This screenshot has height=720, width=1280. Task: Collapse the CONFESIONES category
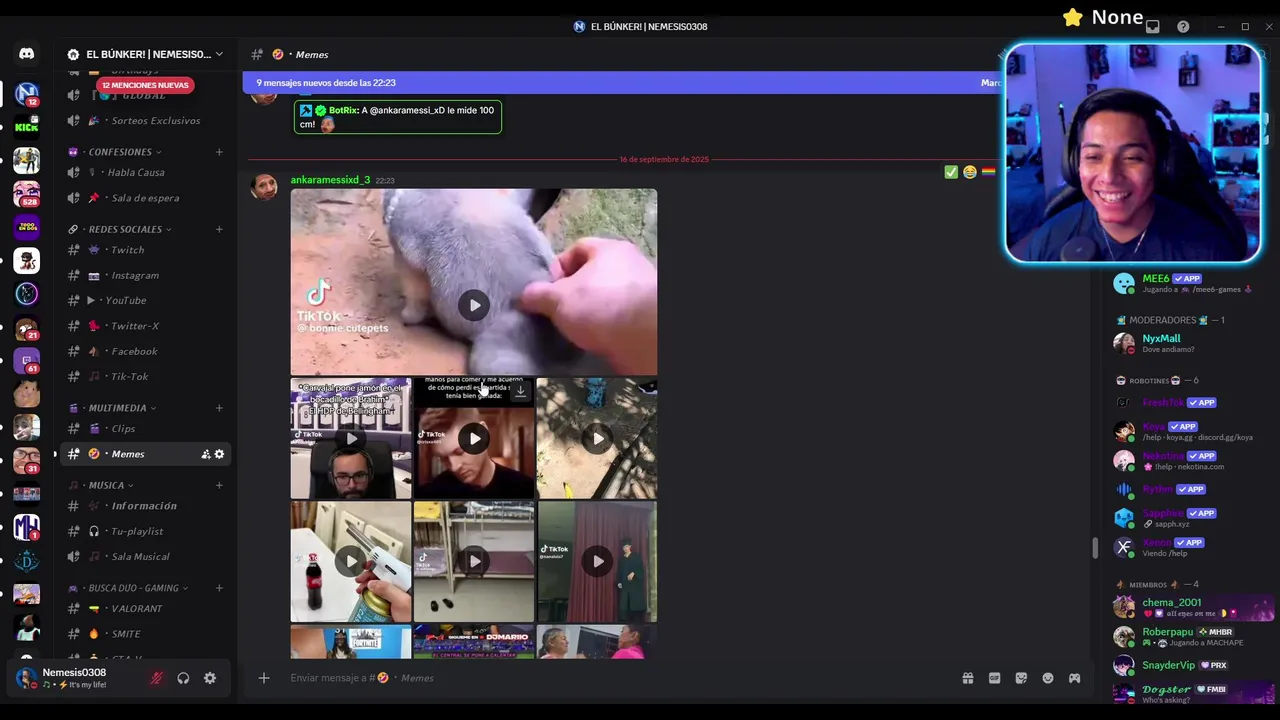tap(116, 152)
